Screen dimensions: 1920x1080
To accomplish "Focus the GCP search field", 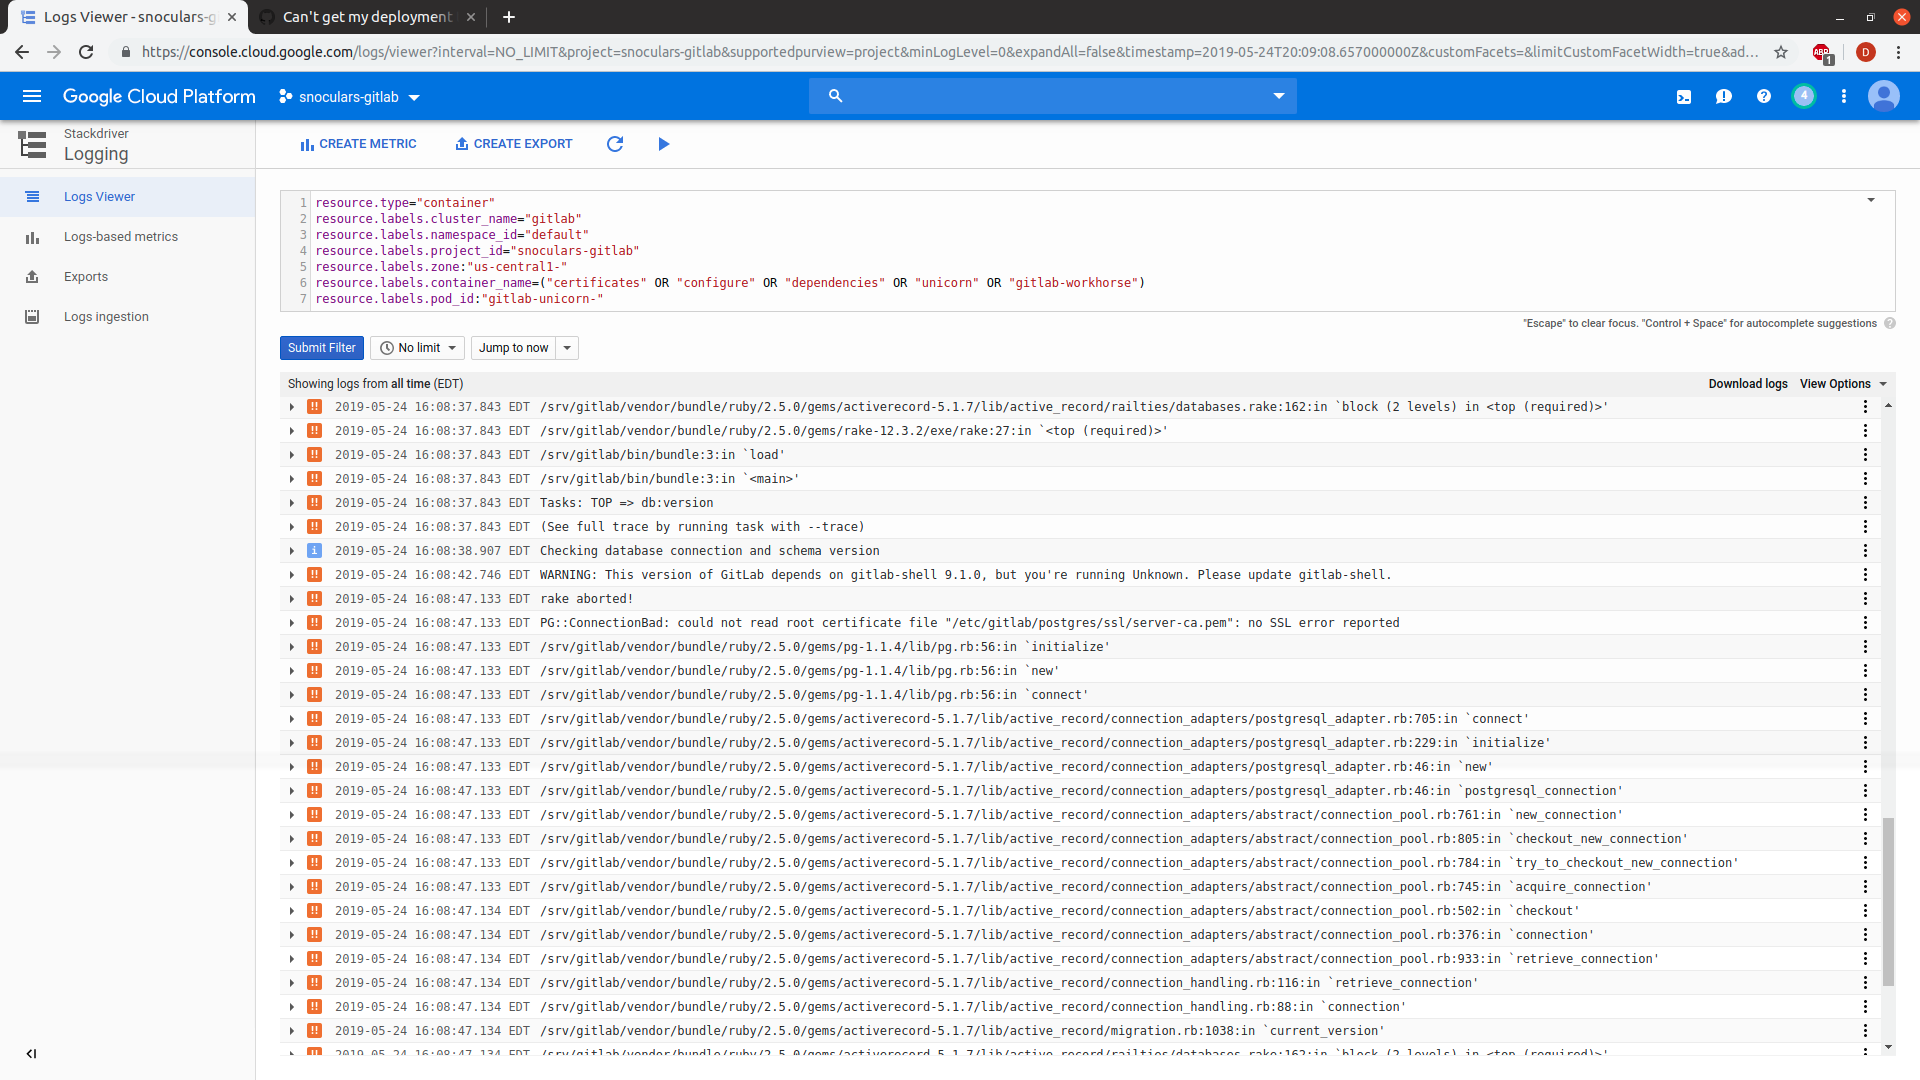I will [x=1052, y=96].
